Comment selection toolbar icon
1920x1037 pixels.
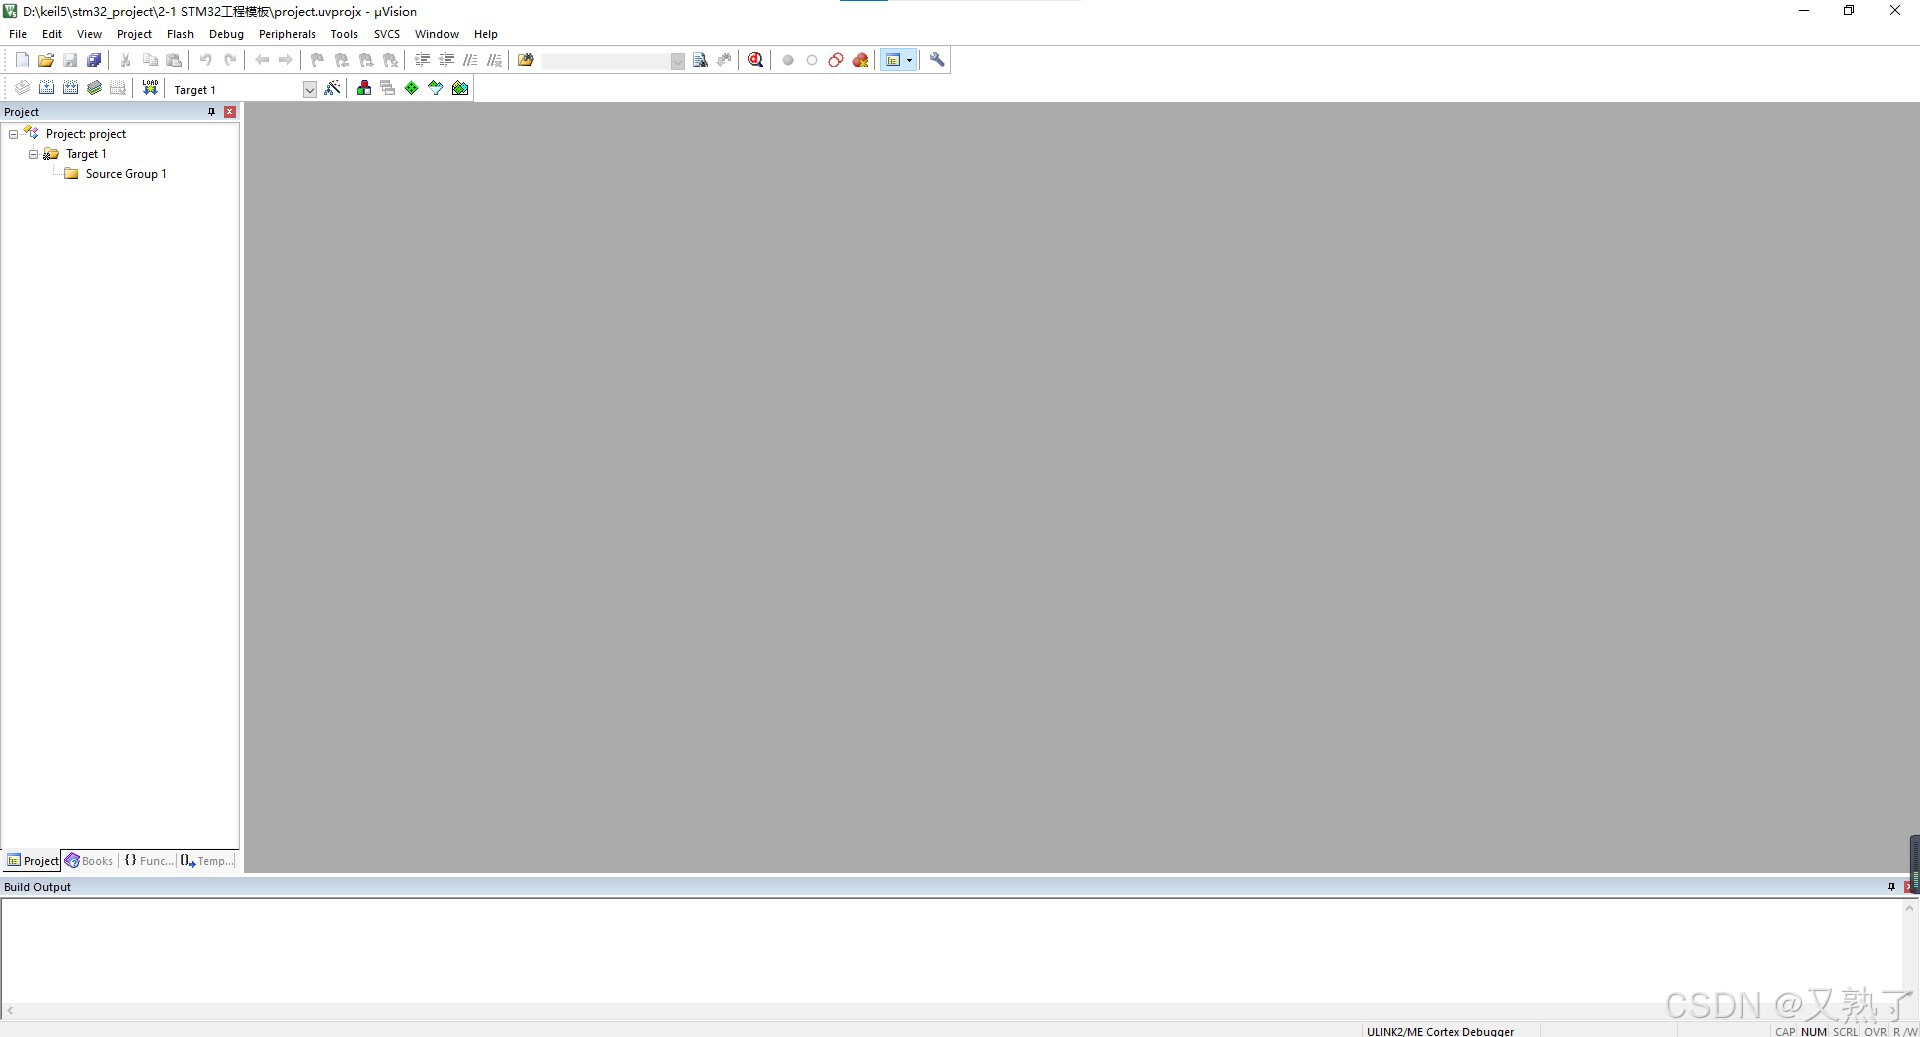pyautogui.click(x=470, y=60)
